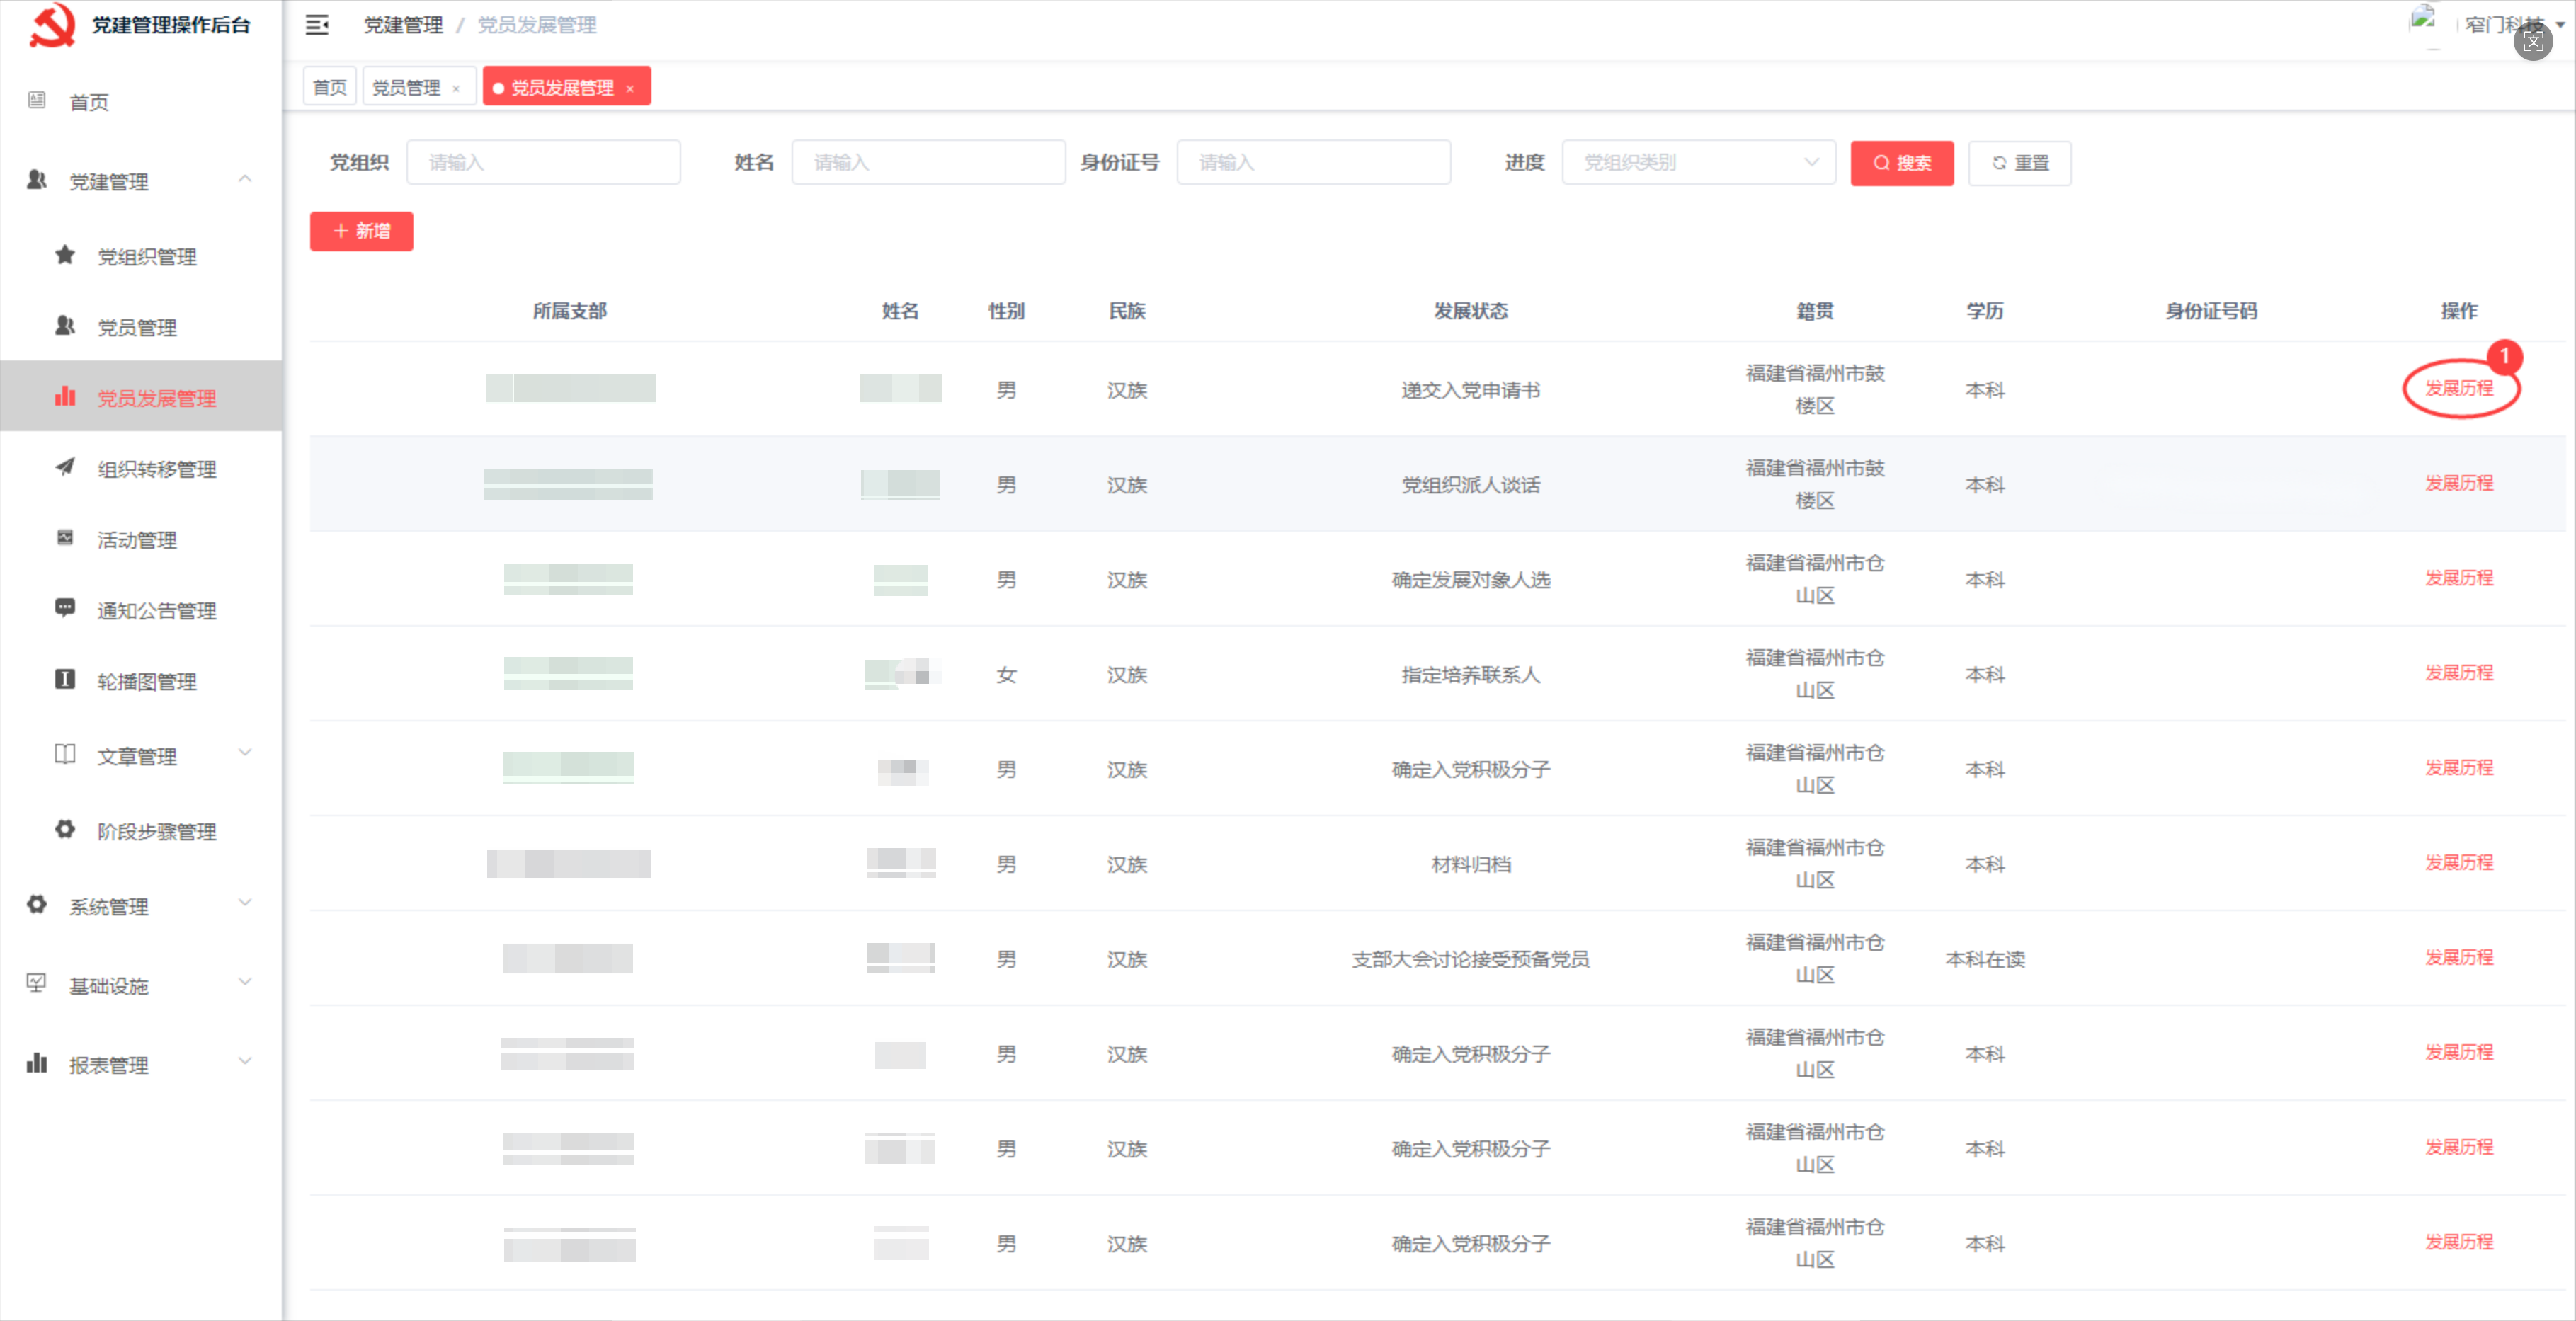The width and height of the screenshot is (2576, 1321).
Task: Click the 党员发展管理 bar-chart icon
Action: click(x=65, y=396)
